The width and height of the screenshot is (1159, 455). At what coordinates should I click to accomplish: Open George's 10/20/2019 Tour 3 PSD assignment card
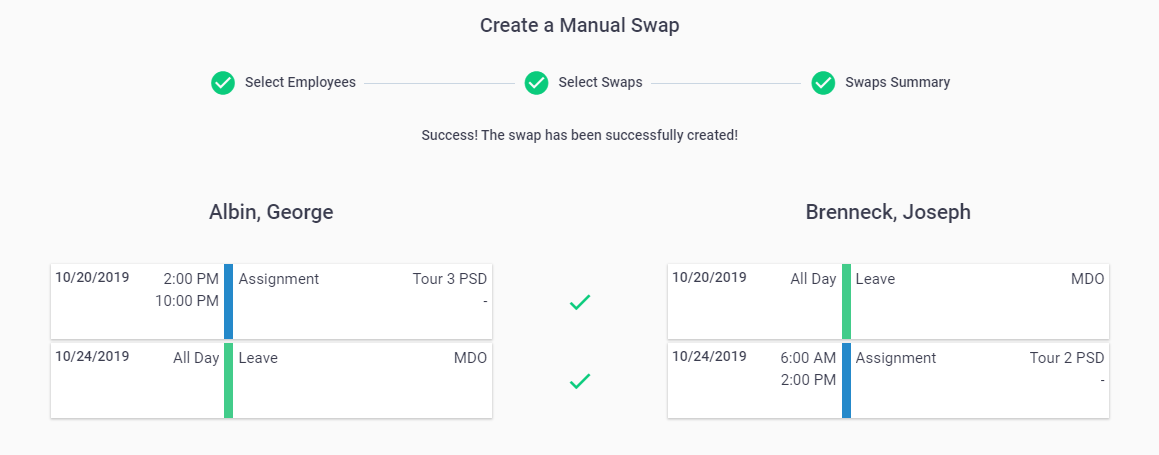pyautogui.click(x=271, y=301)
